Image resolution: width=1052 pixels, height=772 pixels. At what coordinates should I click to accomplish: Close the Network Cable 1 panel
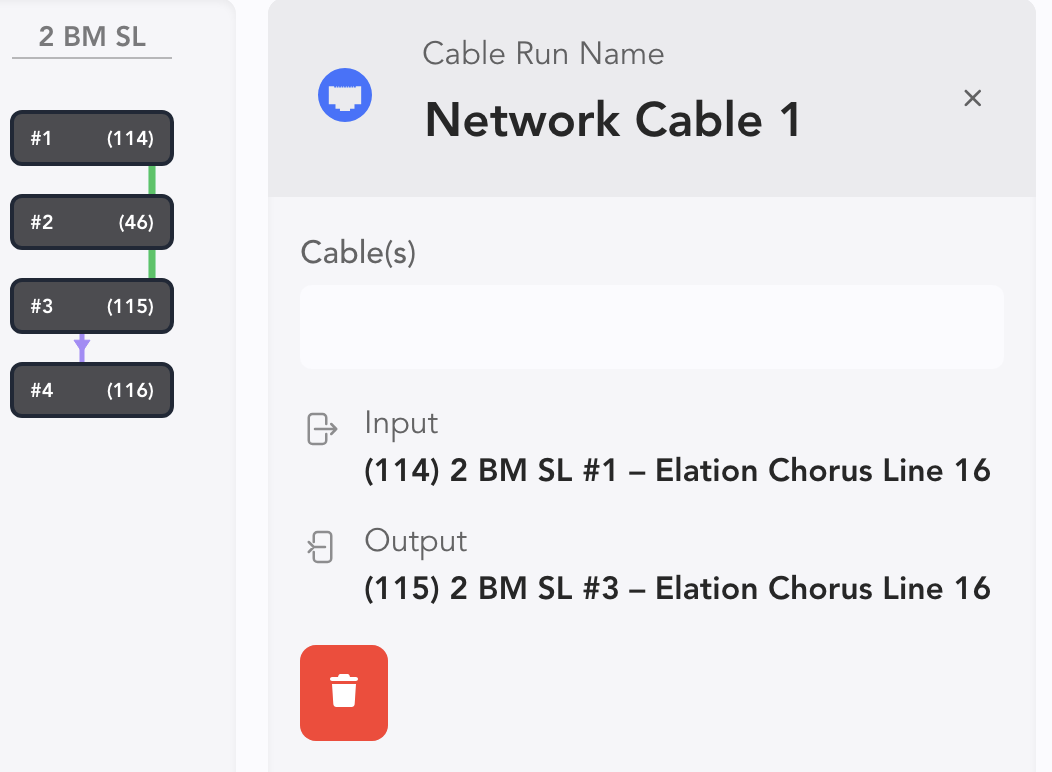pyautogui.click(x=972, y=98)
